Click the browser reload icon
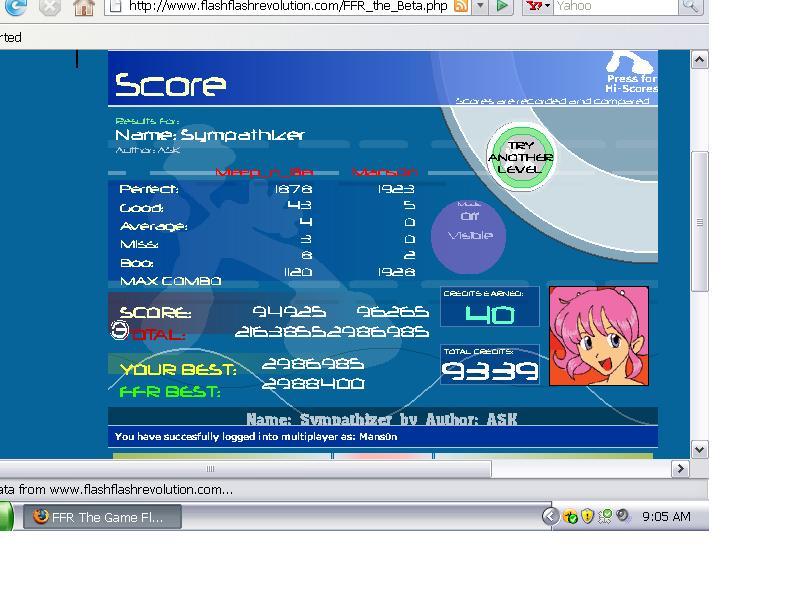 pos(16,6)
